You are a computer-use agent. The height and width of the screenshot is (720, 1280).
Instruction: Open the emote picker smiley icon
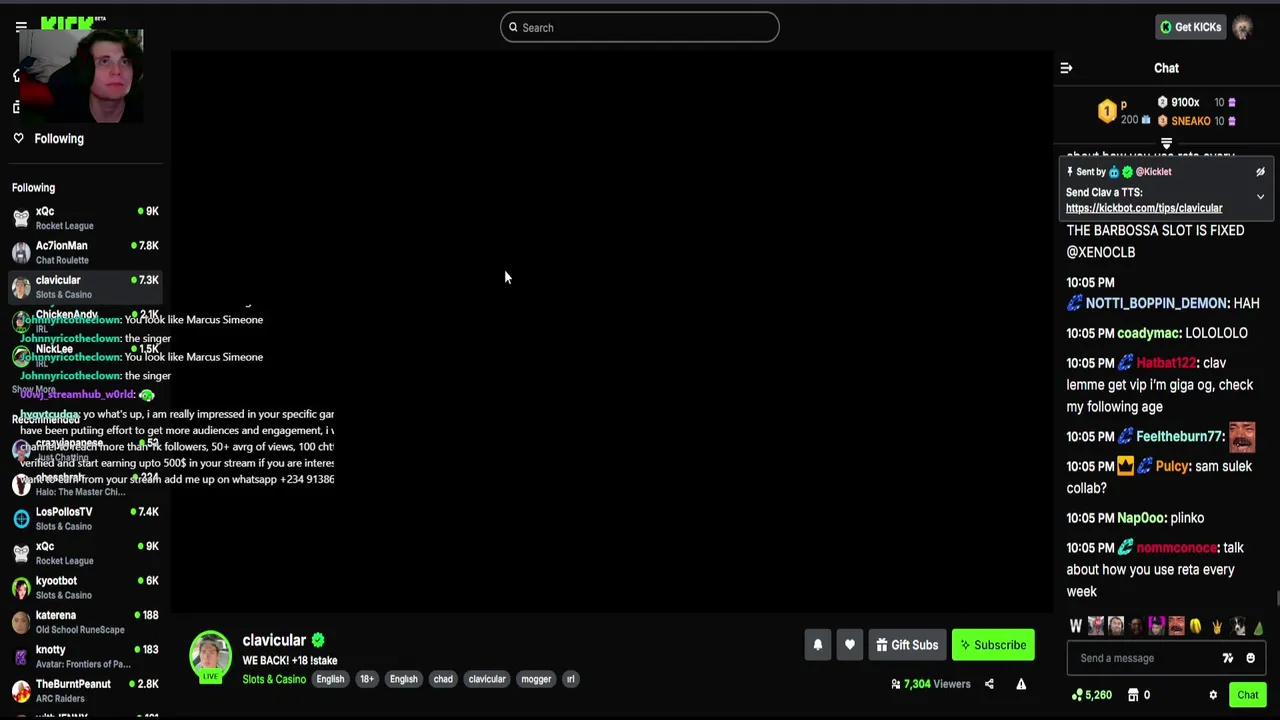click(x=1250, y=658)
